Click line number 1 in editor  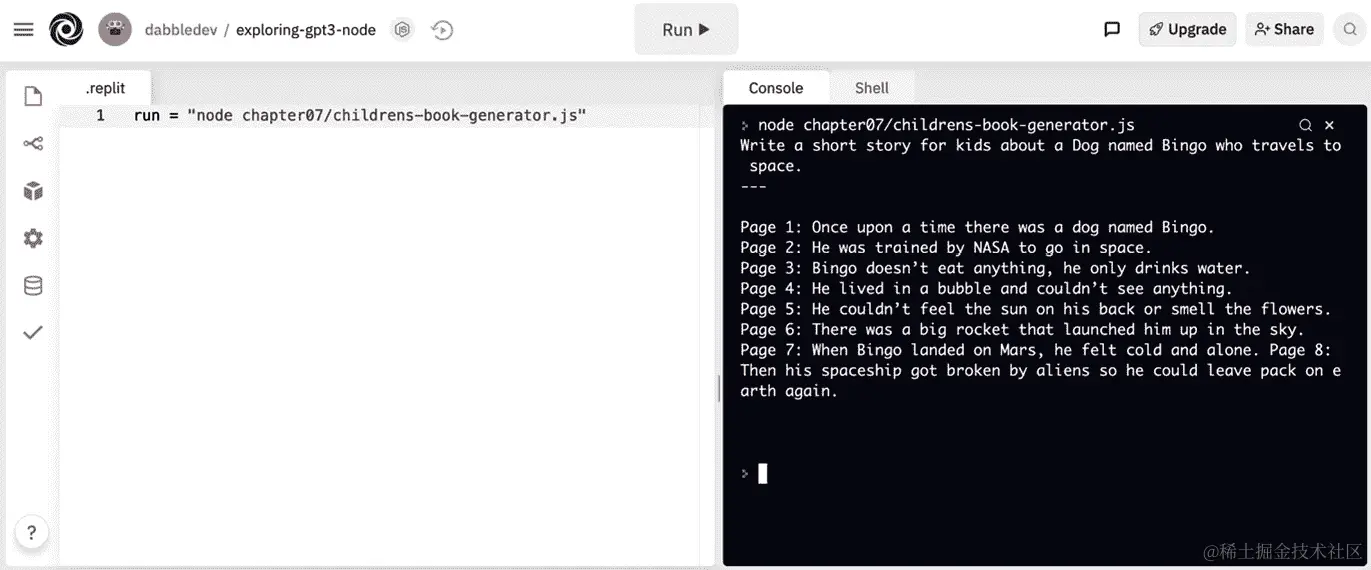(x=100, y=116)
